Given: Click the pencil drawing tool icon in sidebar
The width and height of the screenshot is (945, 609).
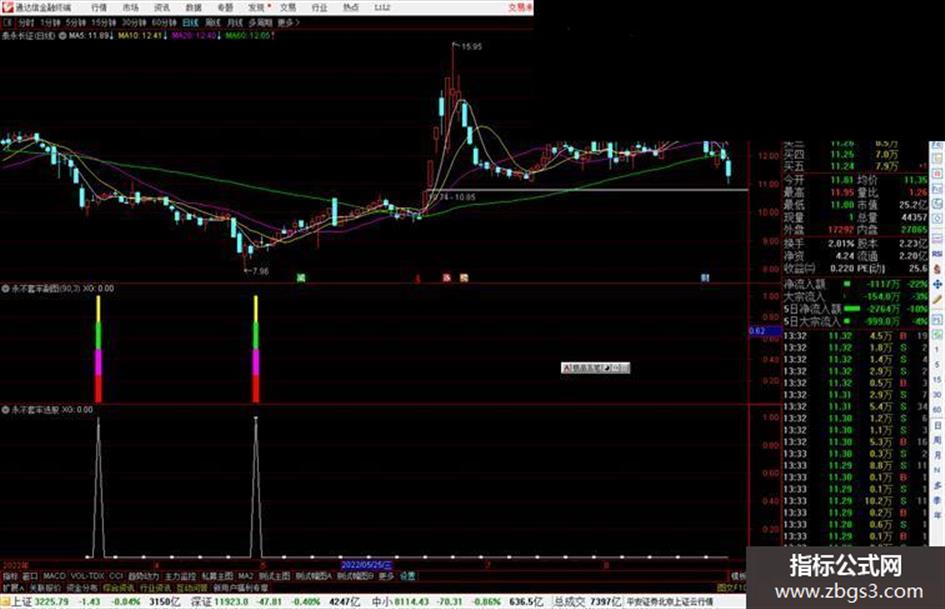Looking at the screenshot, I should click(937, 300).
